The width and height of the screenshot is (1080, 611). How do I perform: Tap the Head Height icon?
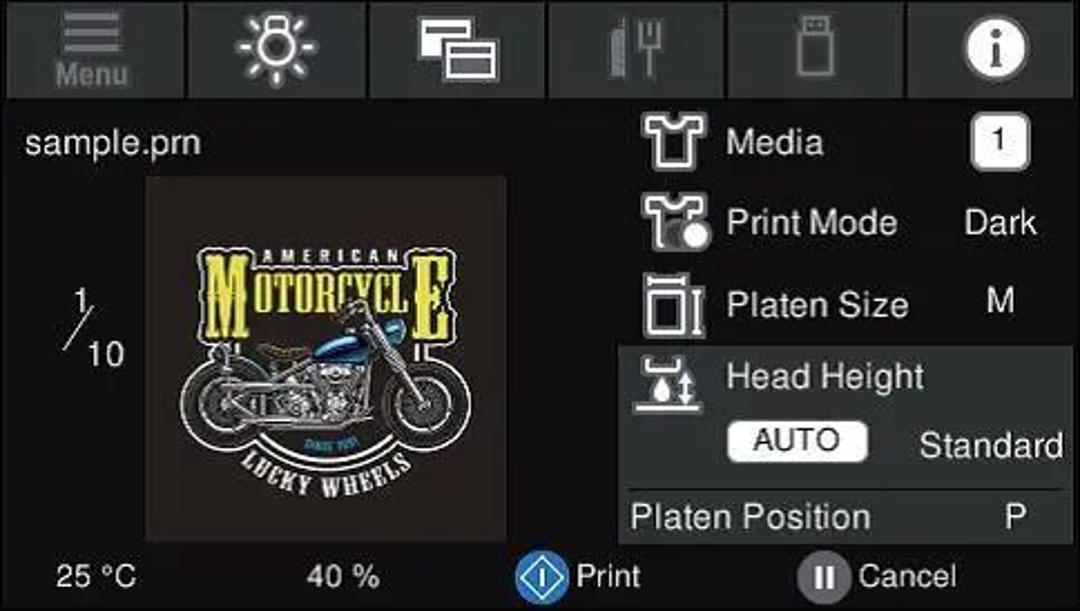(668, 386)
